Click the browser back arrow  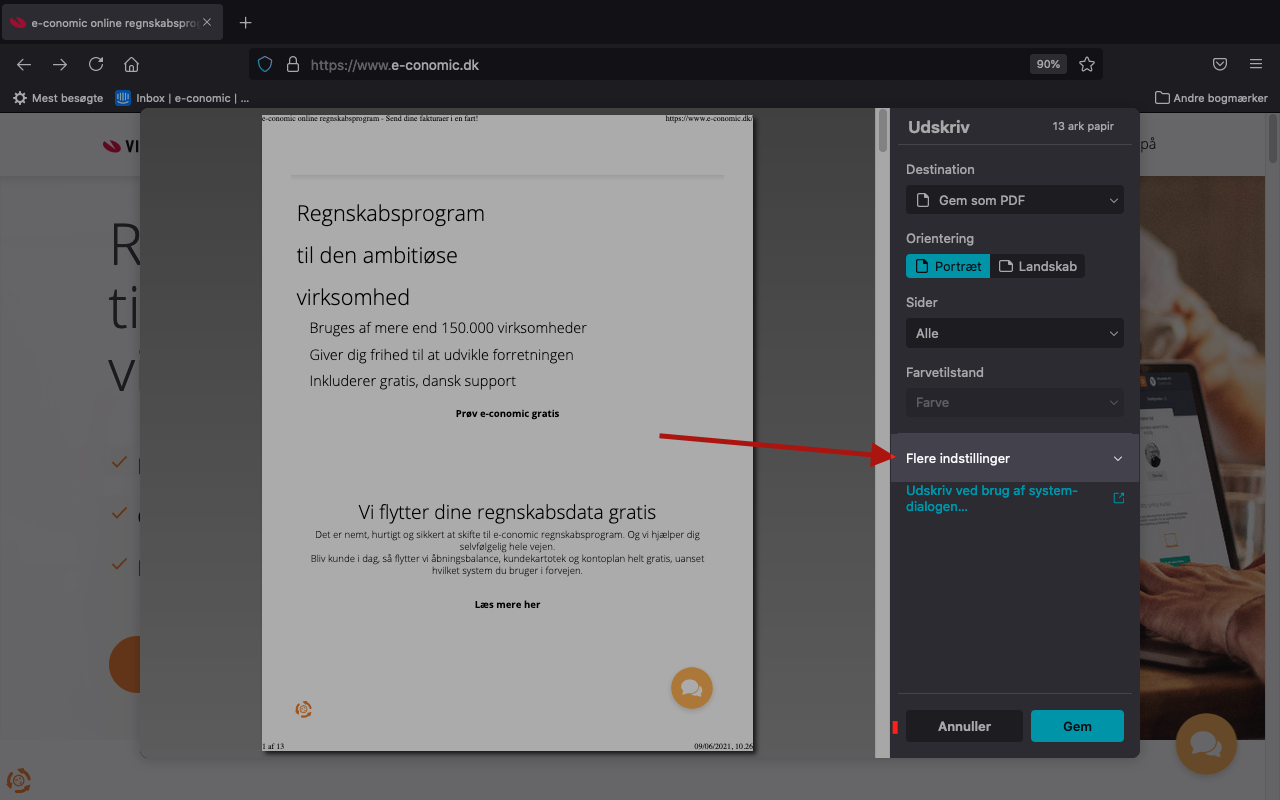point(24,64)
